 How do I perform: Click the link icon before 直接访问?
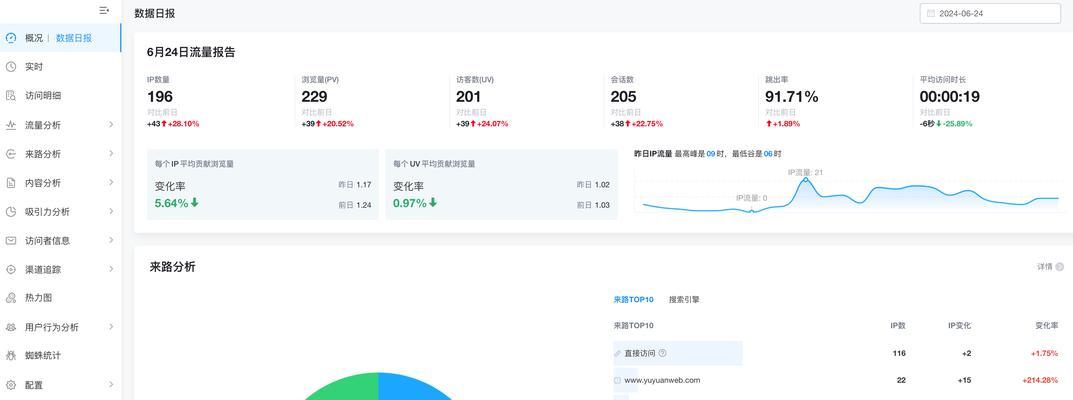pos(618,354)
